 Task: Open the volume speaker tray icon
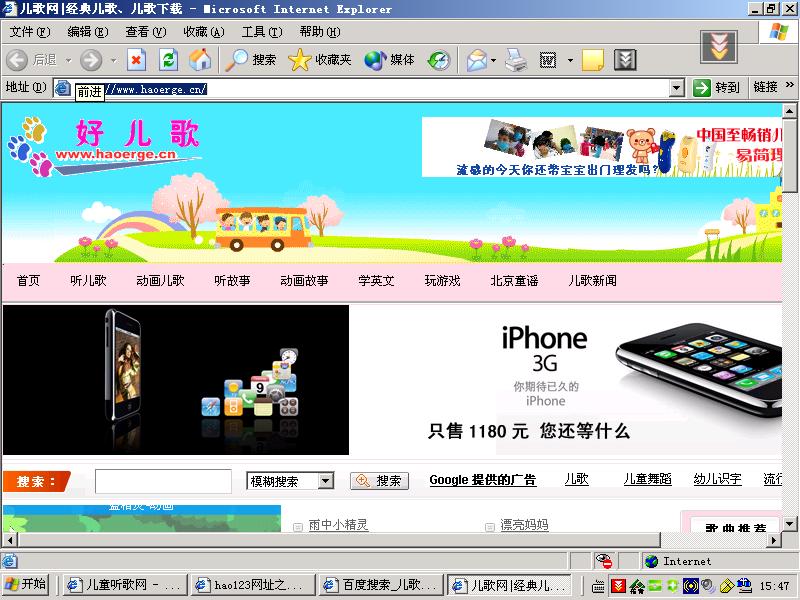(x=708, y=586)
